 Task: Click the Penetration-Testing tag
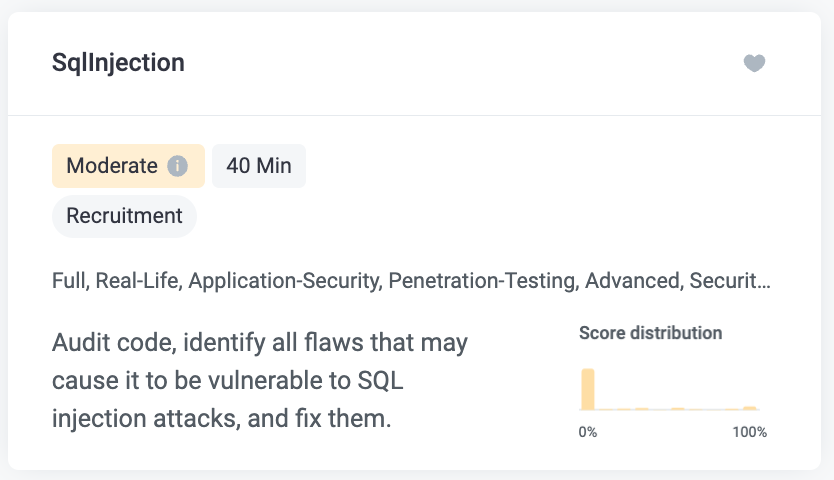click(483, 281)
